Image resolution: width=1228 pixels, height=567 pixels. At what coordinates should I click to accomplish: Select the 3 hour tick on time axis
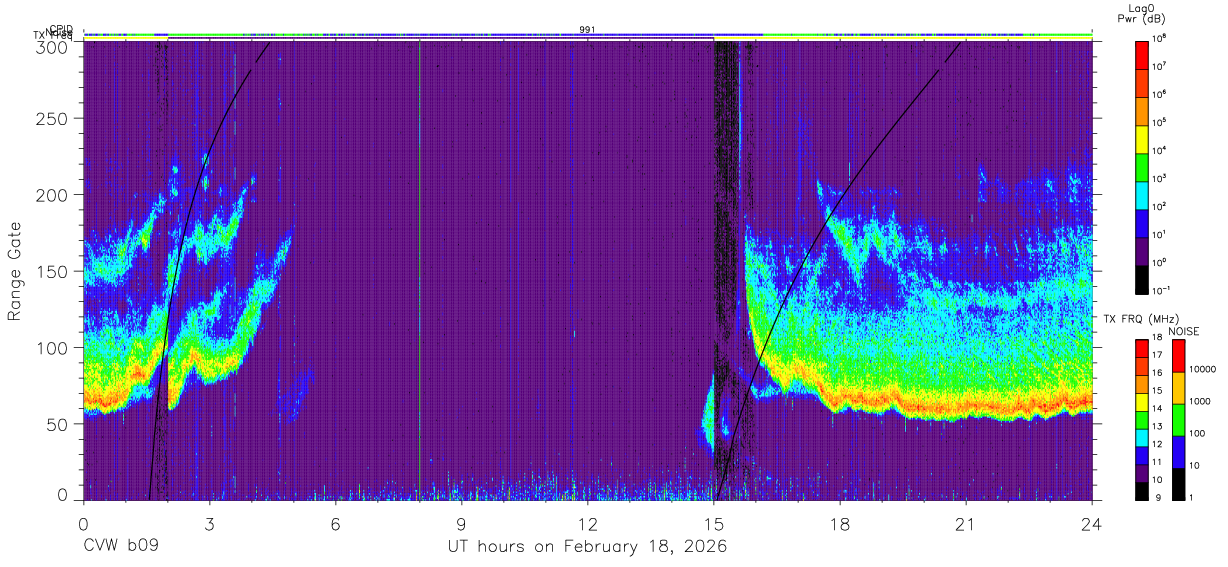(x=209, y=523)
